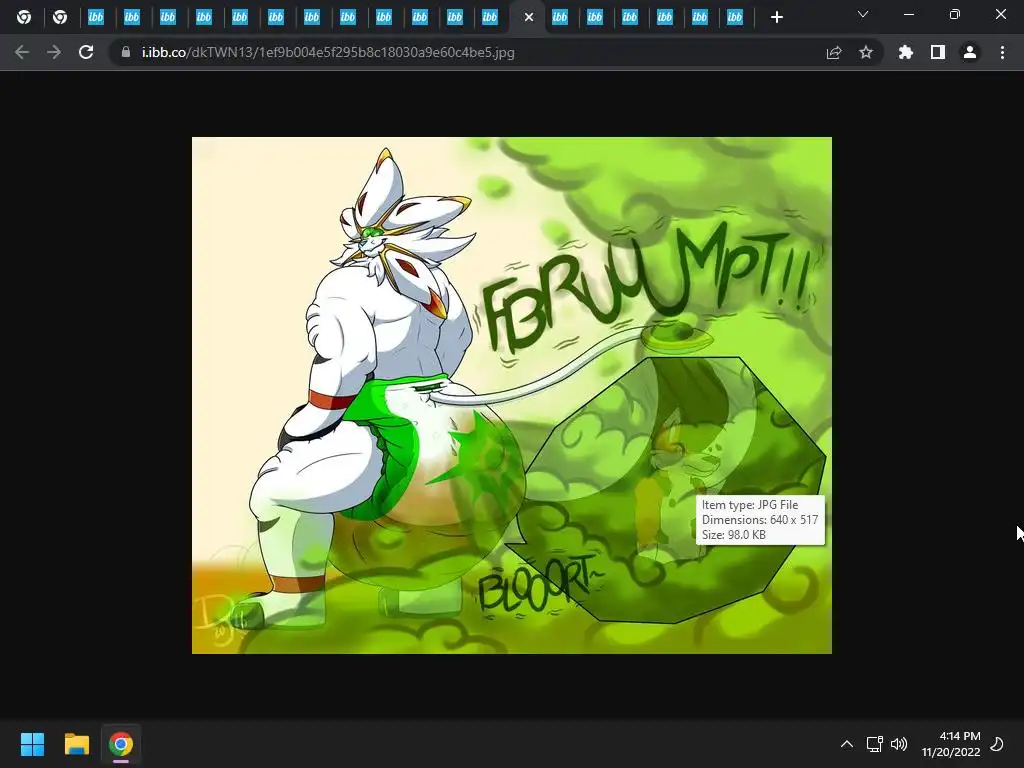The width and height of the screenshot is (1024, 768).
Task: Switch to ibb tab right after active tab
Action: pos(560,17)
